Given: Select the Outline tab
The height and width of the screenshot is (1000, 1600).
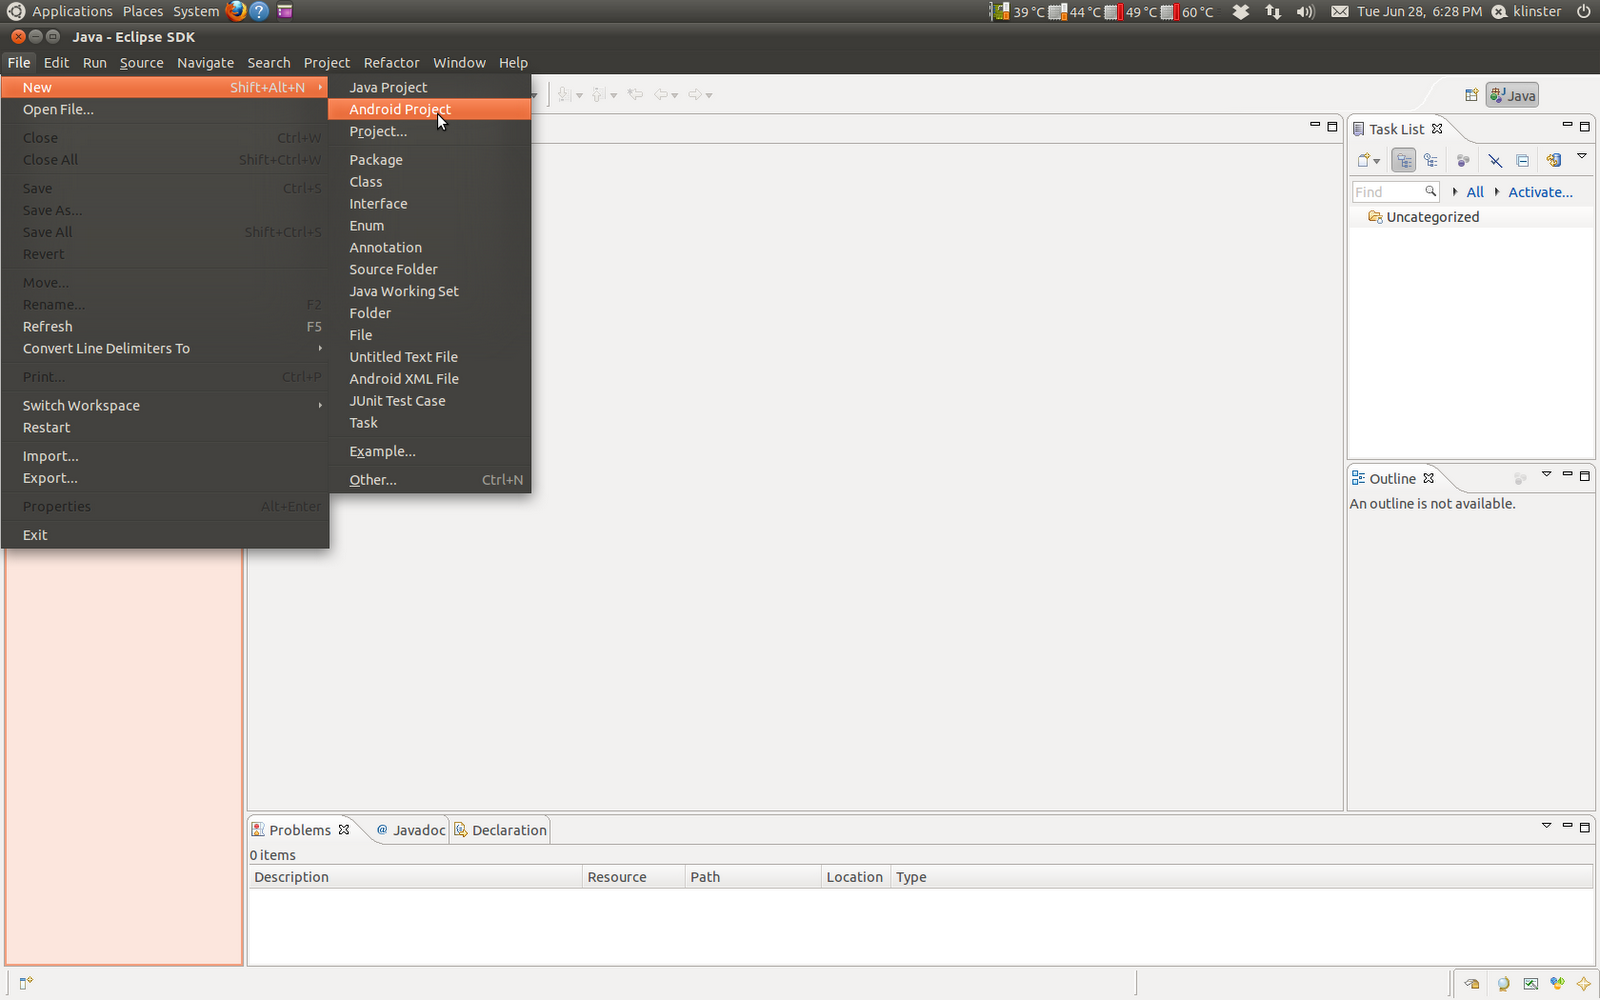Looking at the screenshot, I should 1392,478.
